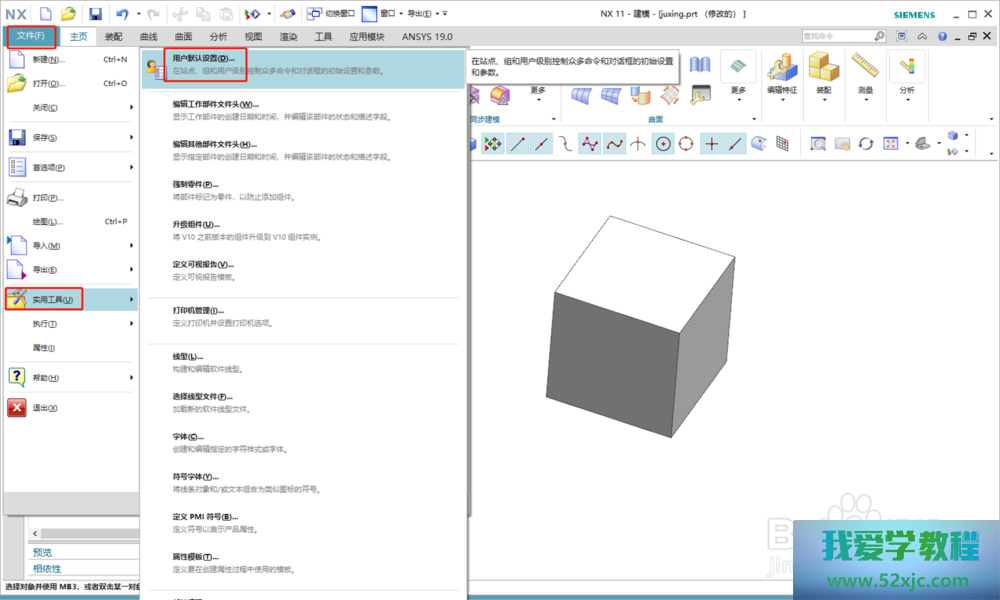Click the Save disk icon in quick access toolbar
The height and width of the screenshot is (600, 1000).
[95, 14]
